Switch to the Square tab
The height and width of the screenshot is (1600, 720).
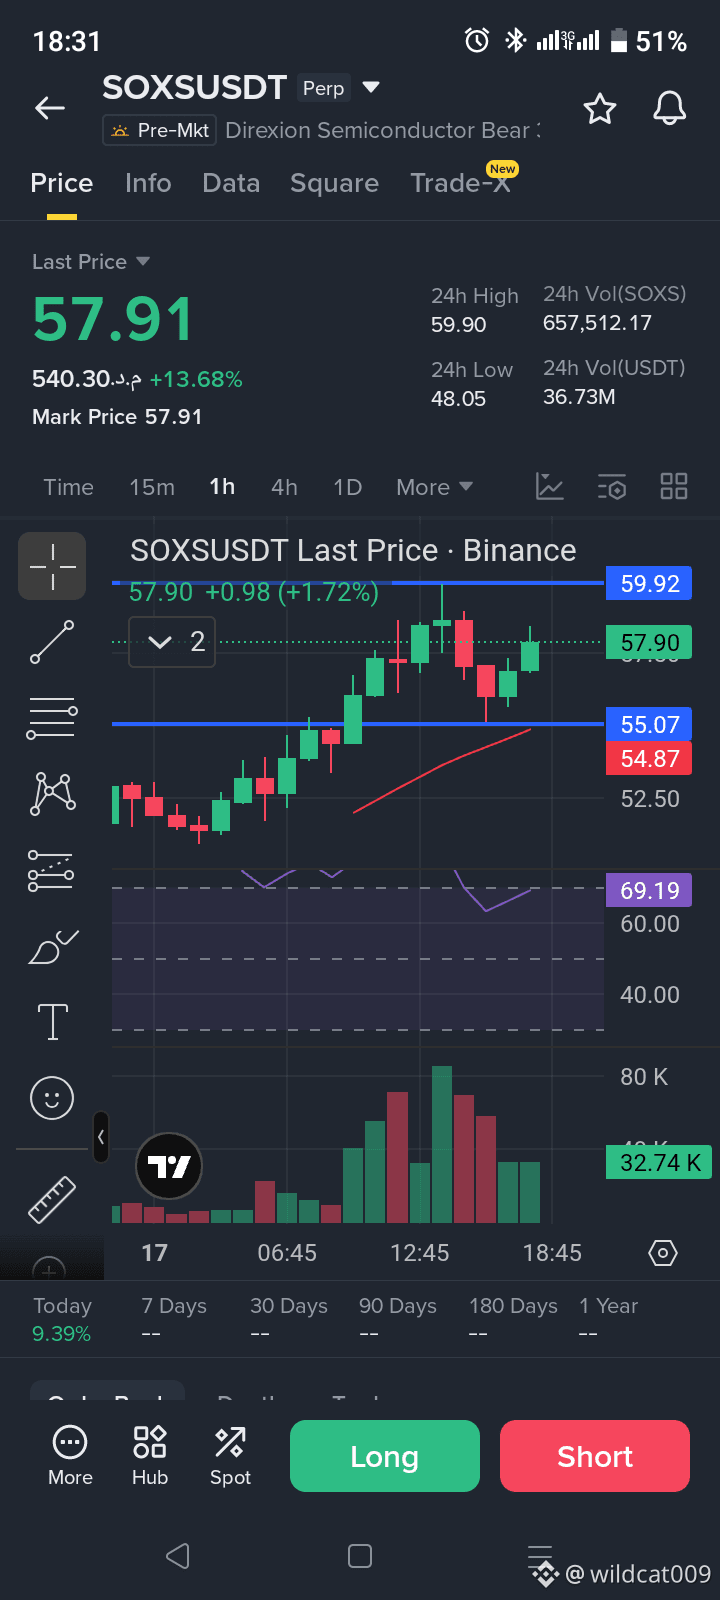point(335,183)
